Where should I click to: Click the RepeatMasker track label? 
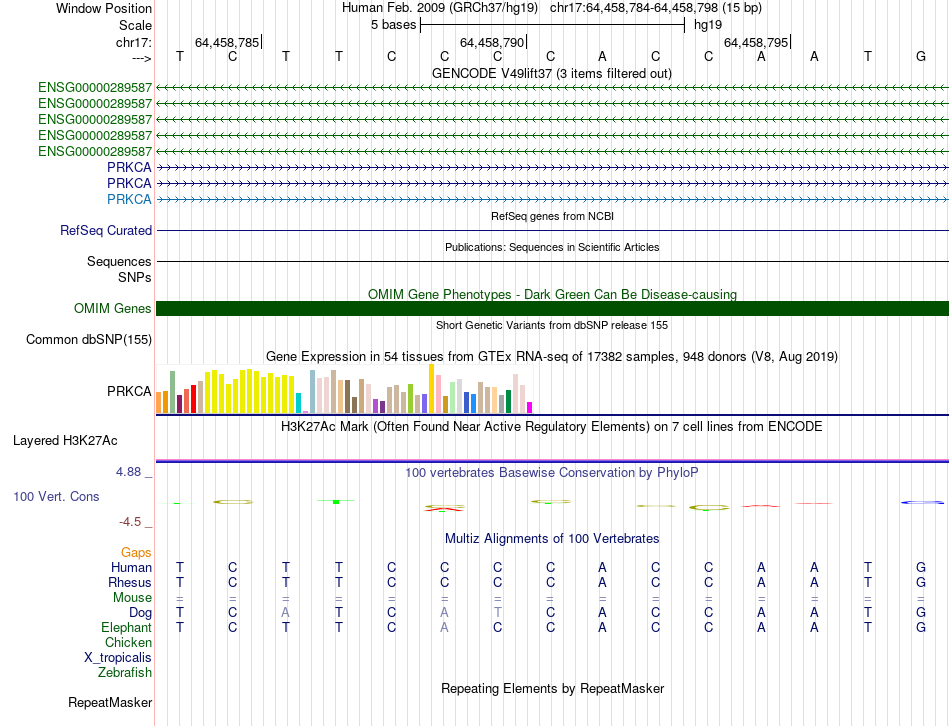[110, 703]
